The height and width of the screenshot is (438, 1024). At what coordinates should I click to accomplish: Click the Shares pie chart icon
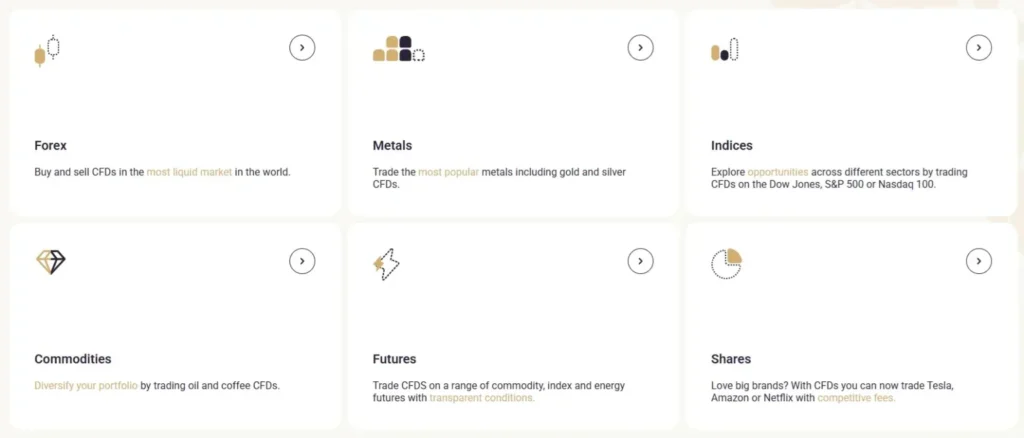click(x=726, y=263)
